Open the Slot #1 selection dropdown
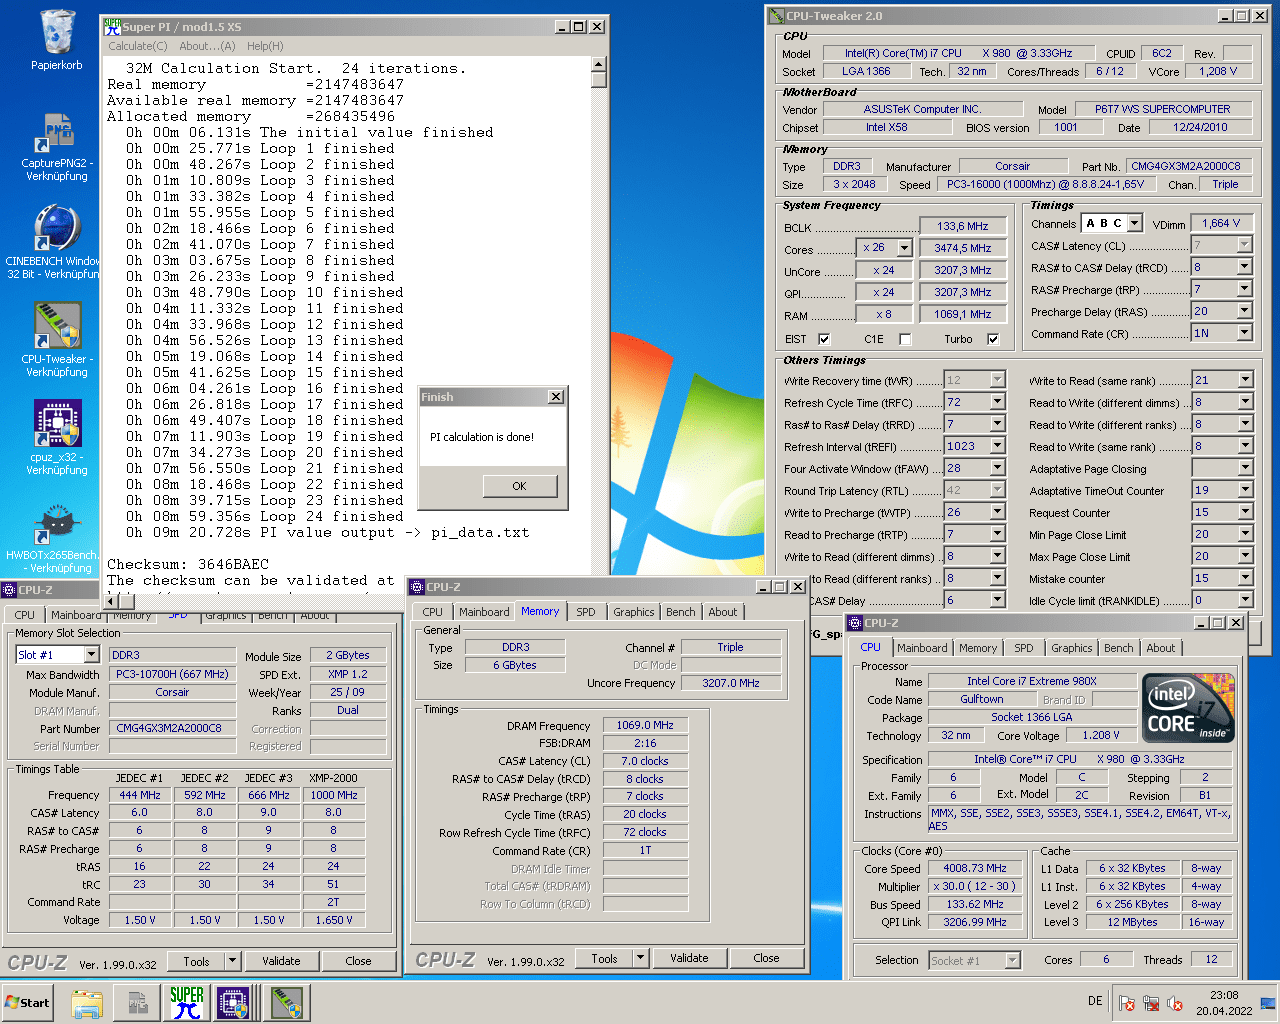Image resolution: width=1280 pixels, height=1024 pixels. pyautogui.click(x=91, y=655)
